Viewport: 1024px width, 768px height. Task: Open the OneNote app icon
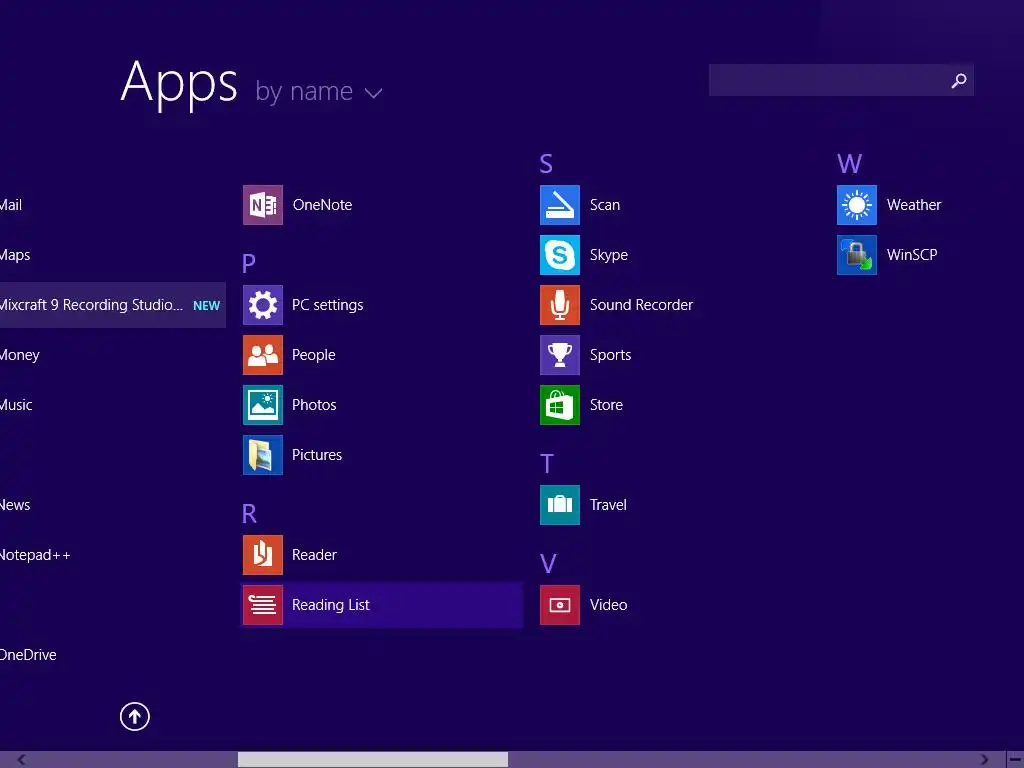[x=263, y=205]
